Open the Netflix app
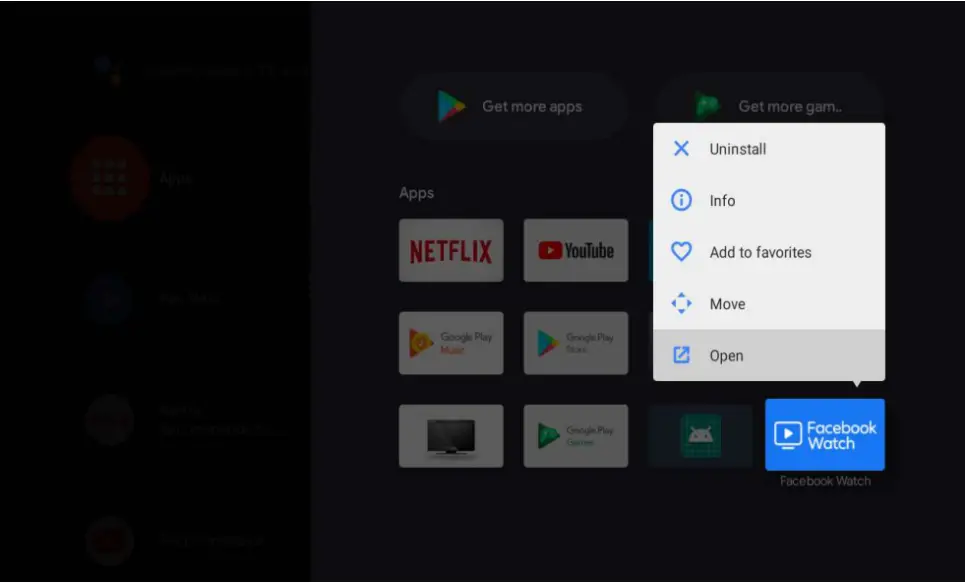Screen dimensions: 965x583 pos(451,250)
